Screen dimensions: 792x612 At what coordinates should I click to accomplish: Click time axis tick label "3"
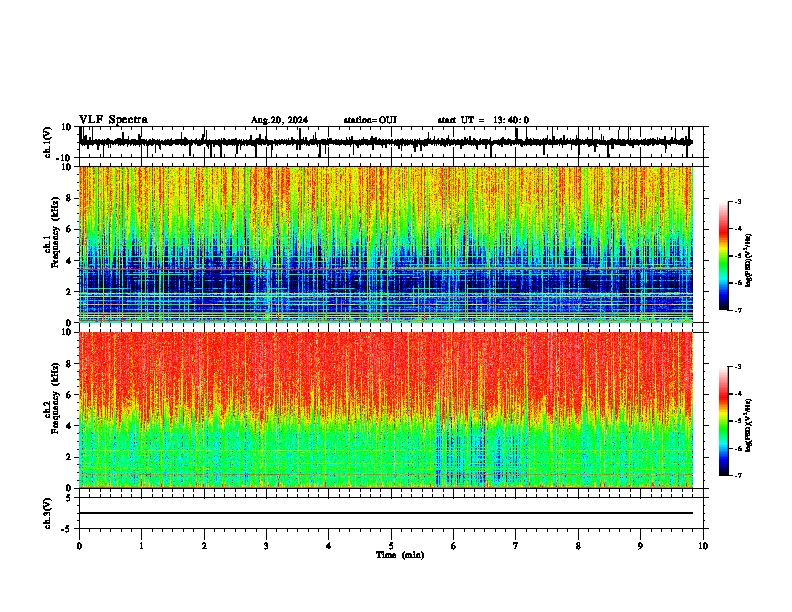tap(266, 546)
